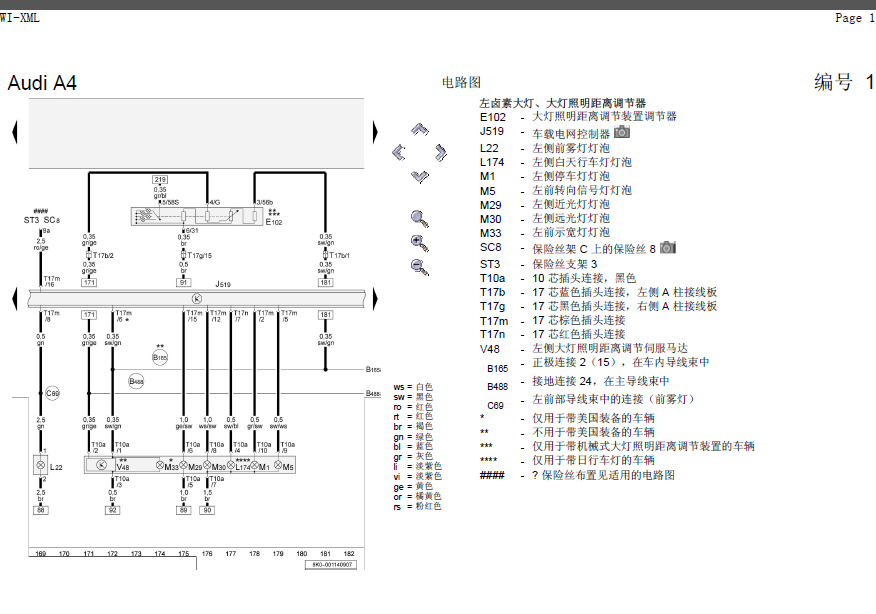Select M29 legend entry 左侧近光灯灯泡
This screenshot has width=876, height=614.
coord(570,204)
